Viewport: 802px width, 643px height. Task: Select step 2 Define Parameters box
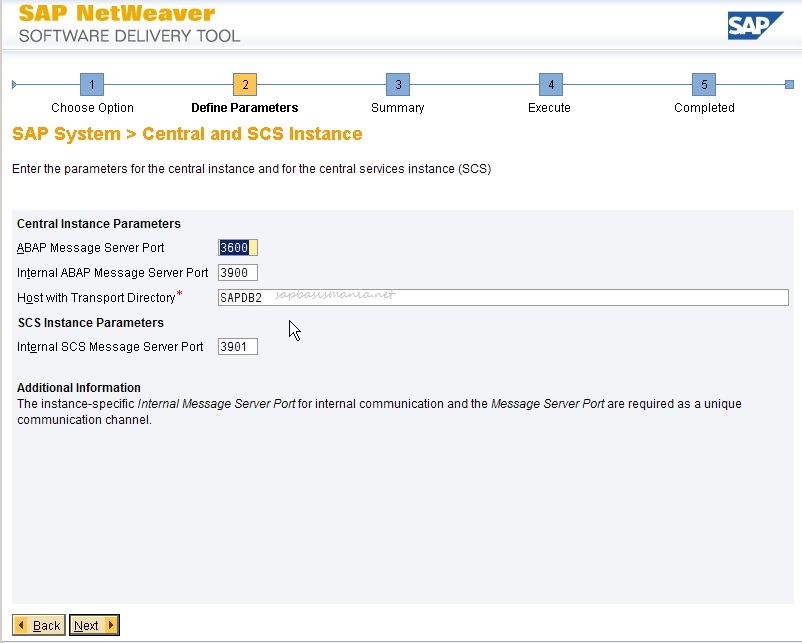(x=245, y=84)
